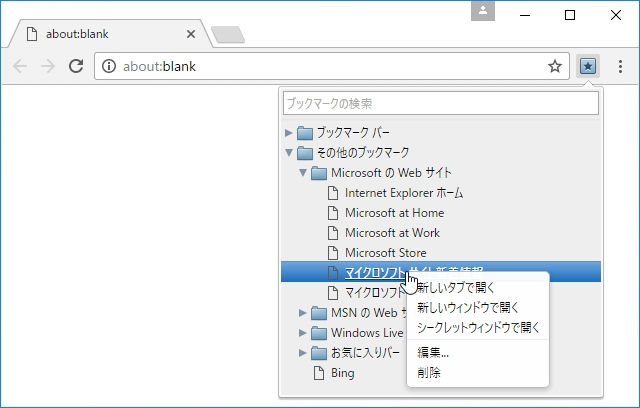This screenshot has height=408, width=640.
Task: Click page icon of Bing bookmark
Action: pos(319,373)
